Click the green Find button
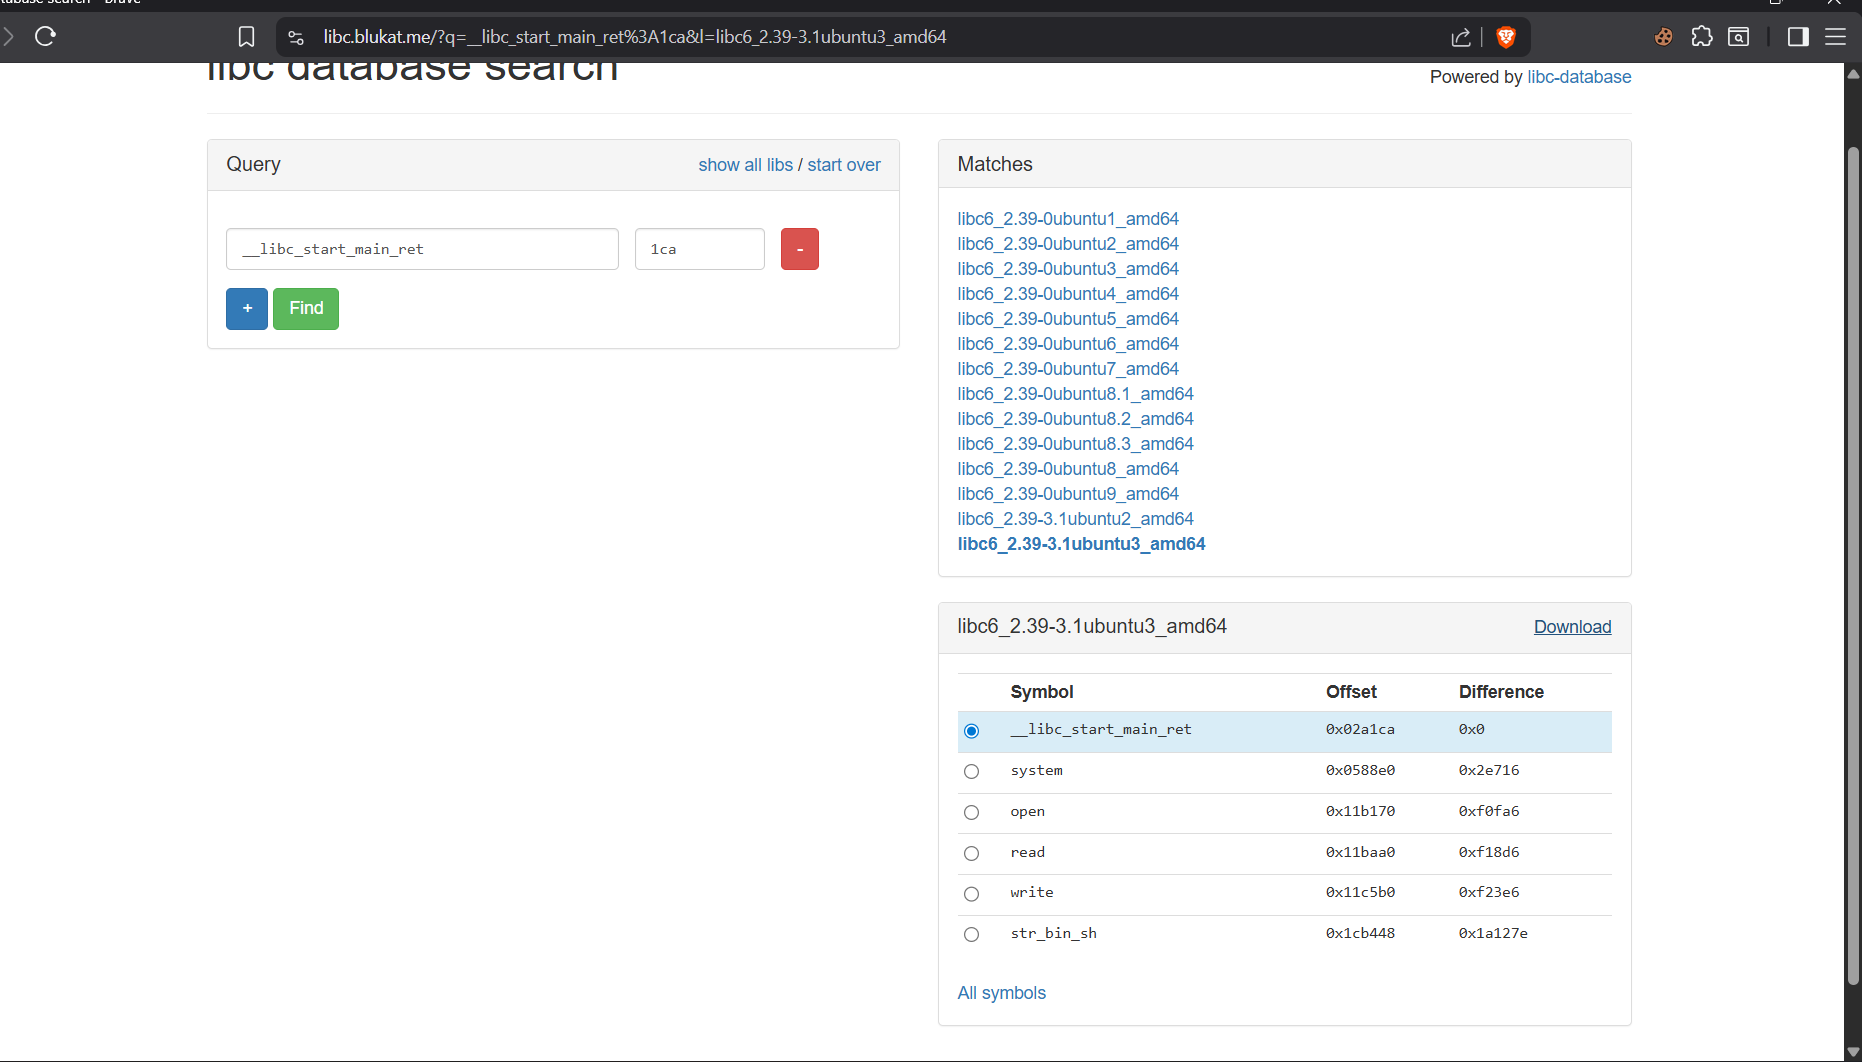1862x1062 pixels. click(x=306, y=308)
